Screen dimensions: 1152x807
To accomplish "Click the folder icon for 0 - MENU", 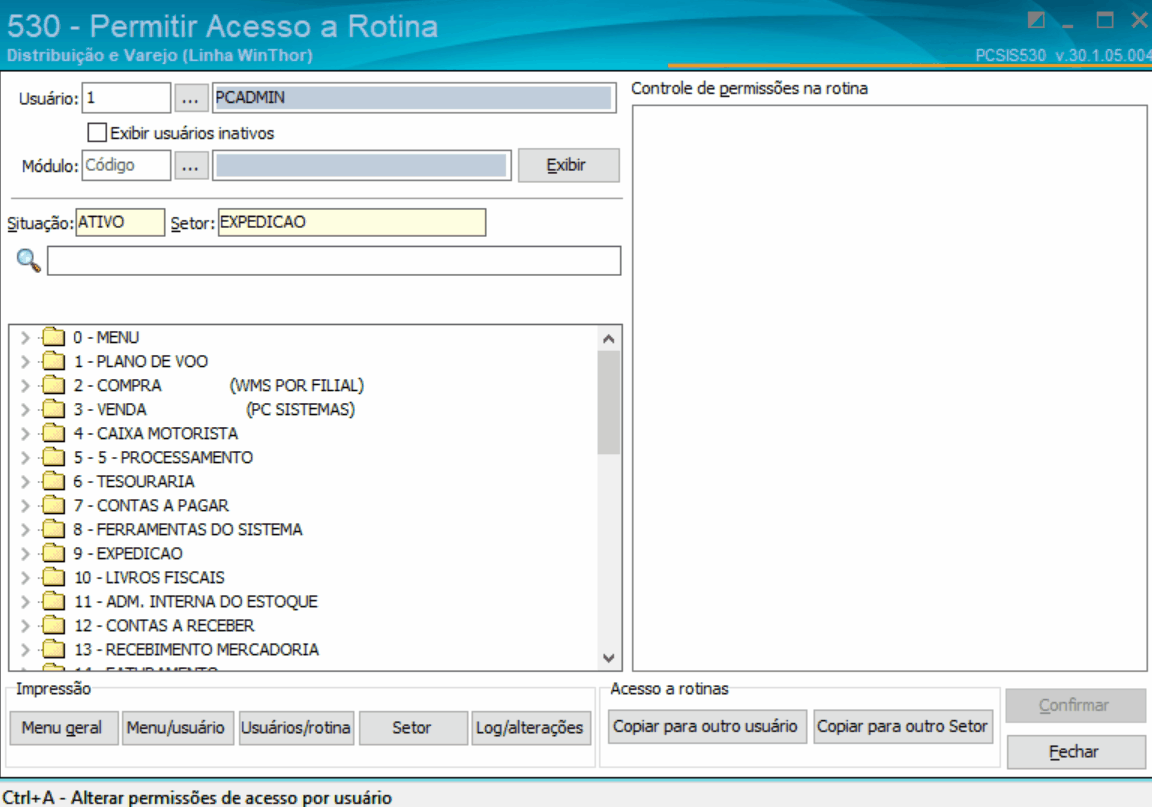I will 53,337.
